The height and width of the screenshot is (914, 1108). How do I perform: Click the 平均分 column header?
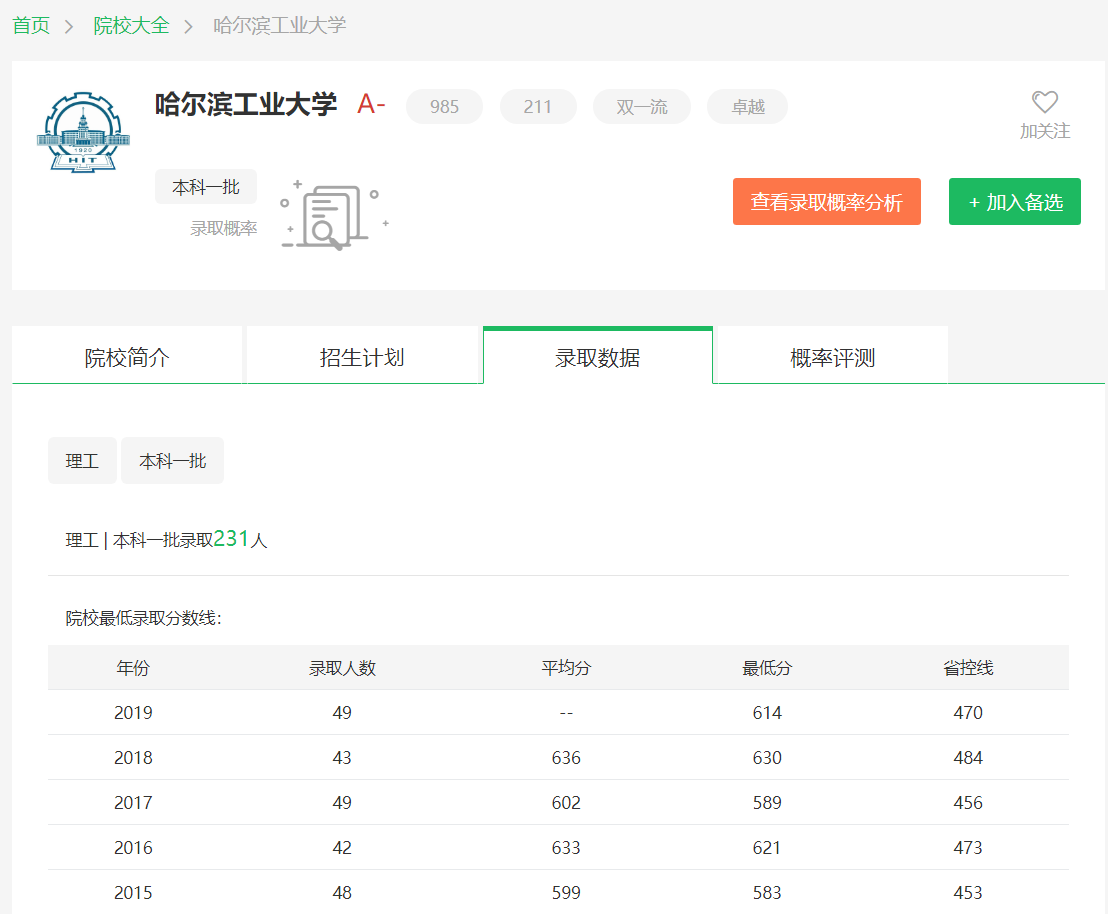click(566, 668)
